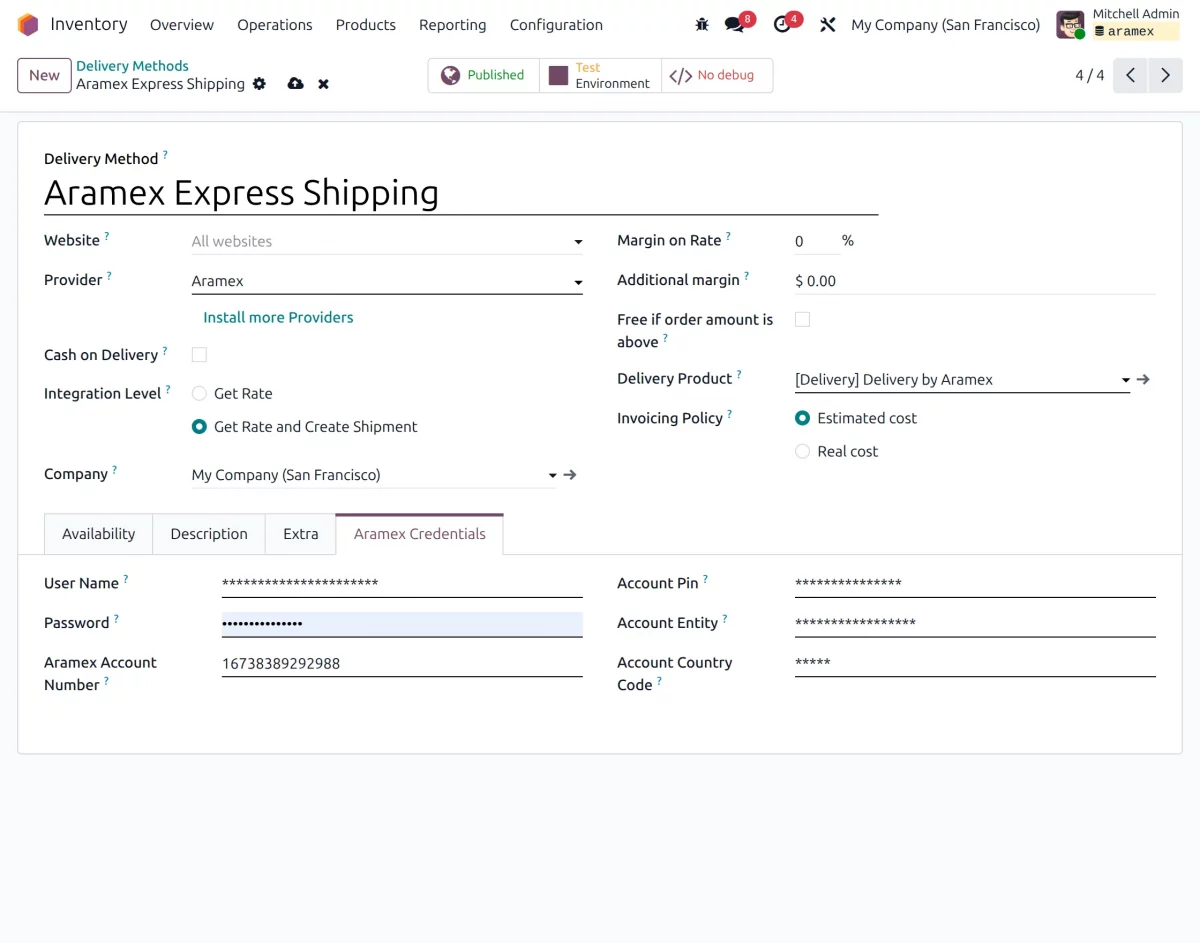Choose Real cost invoicing policy
Image resolution: width=1200 pixels, height=943 pixels.
click(x=802, y=451)
